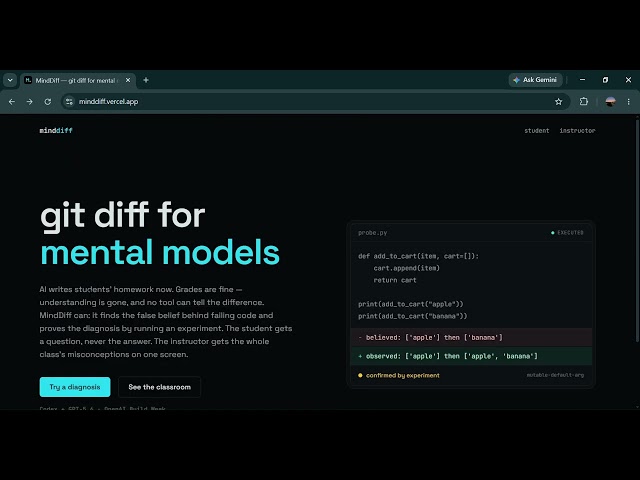The image size is (640, 480).
Task: Click the See the classroom button
Action: [x=159, y=387]
